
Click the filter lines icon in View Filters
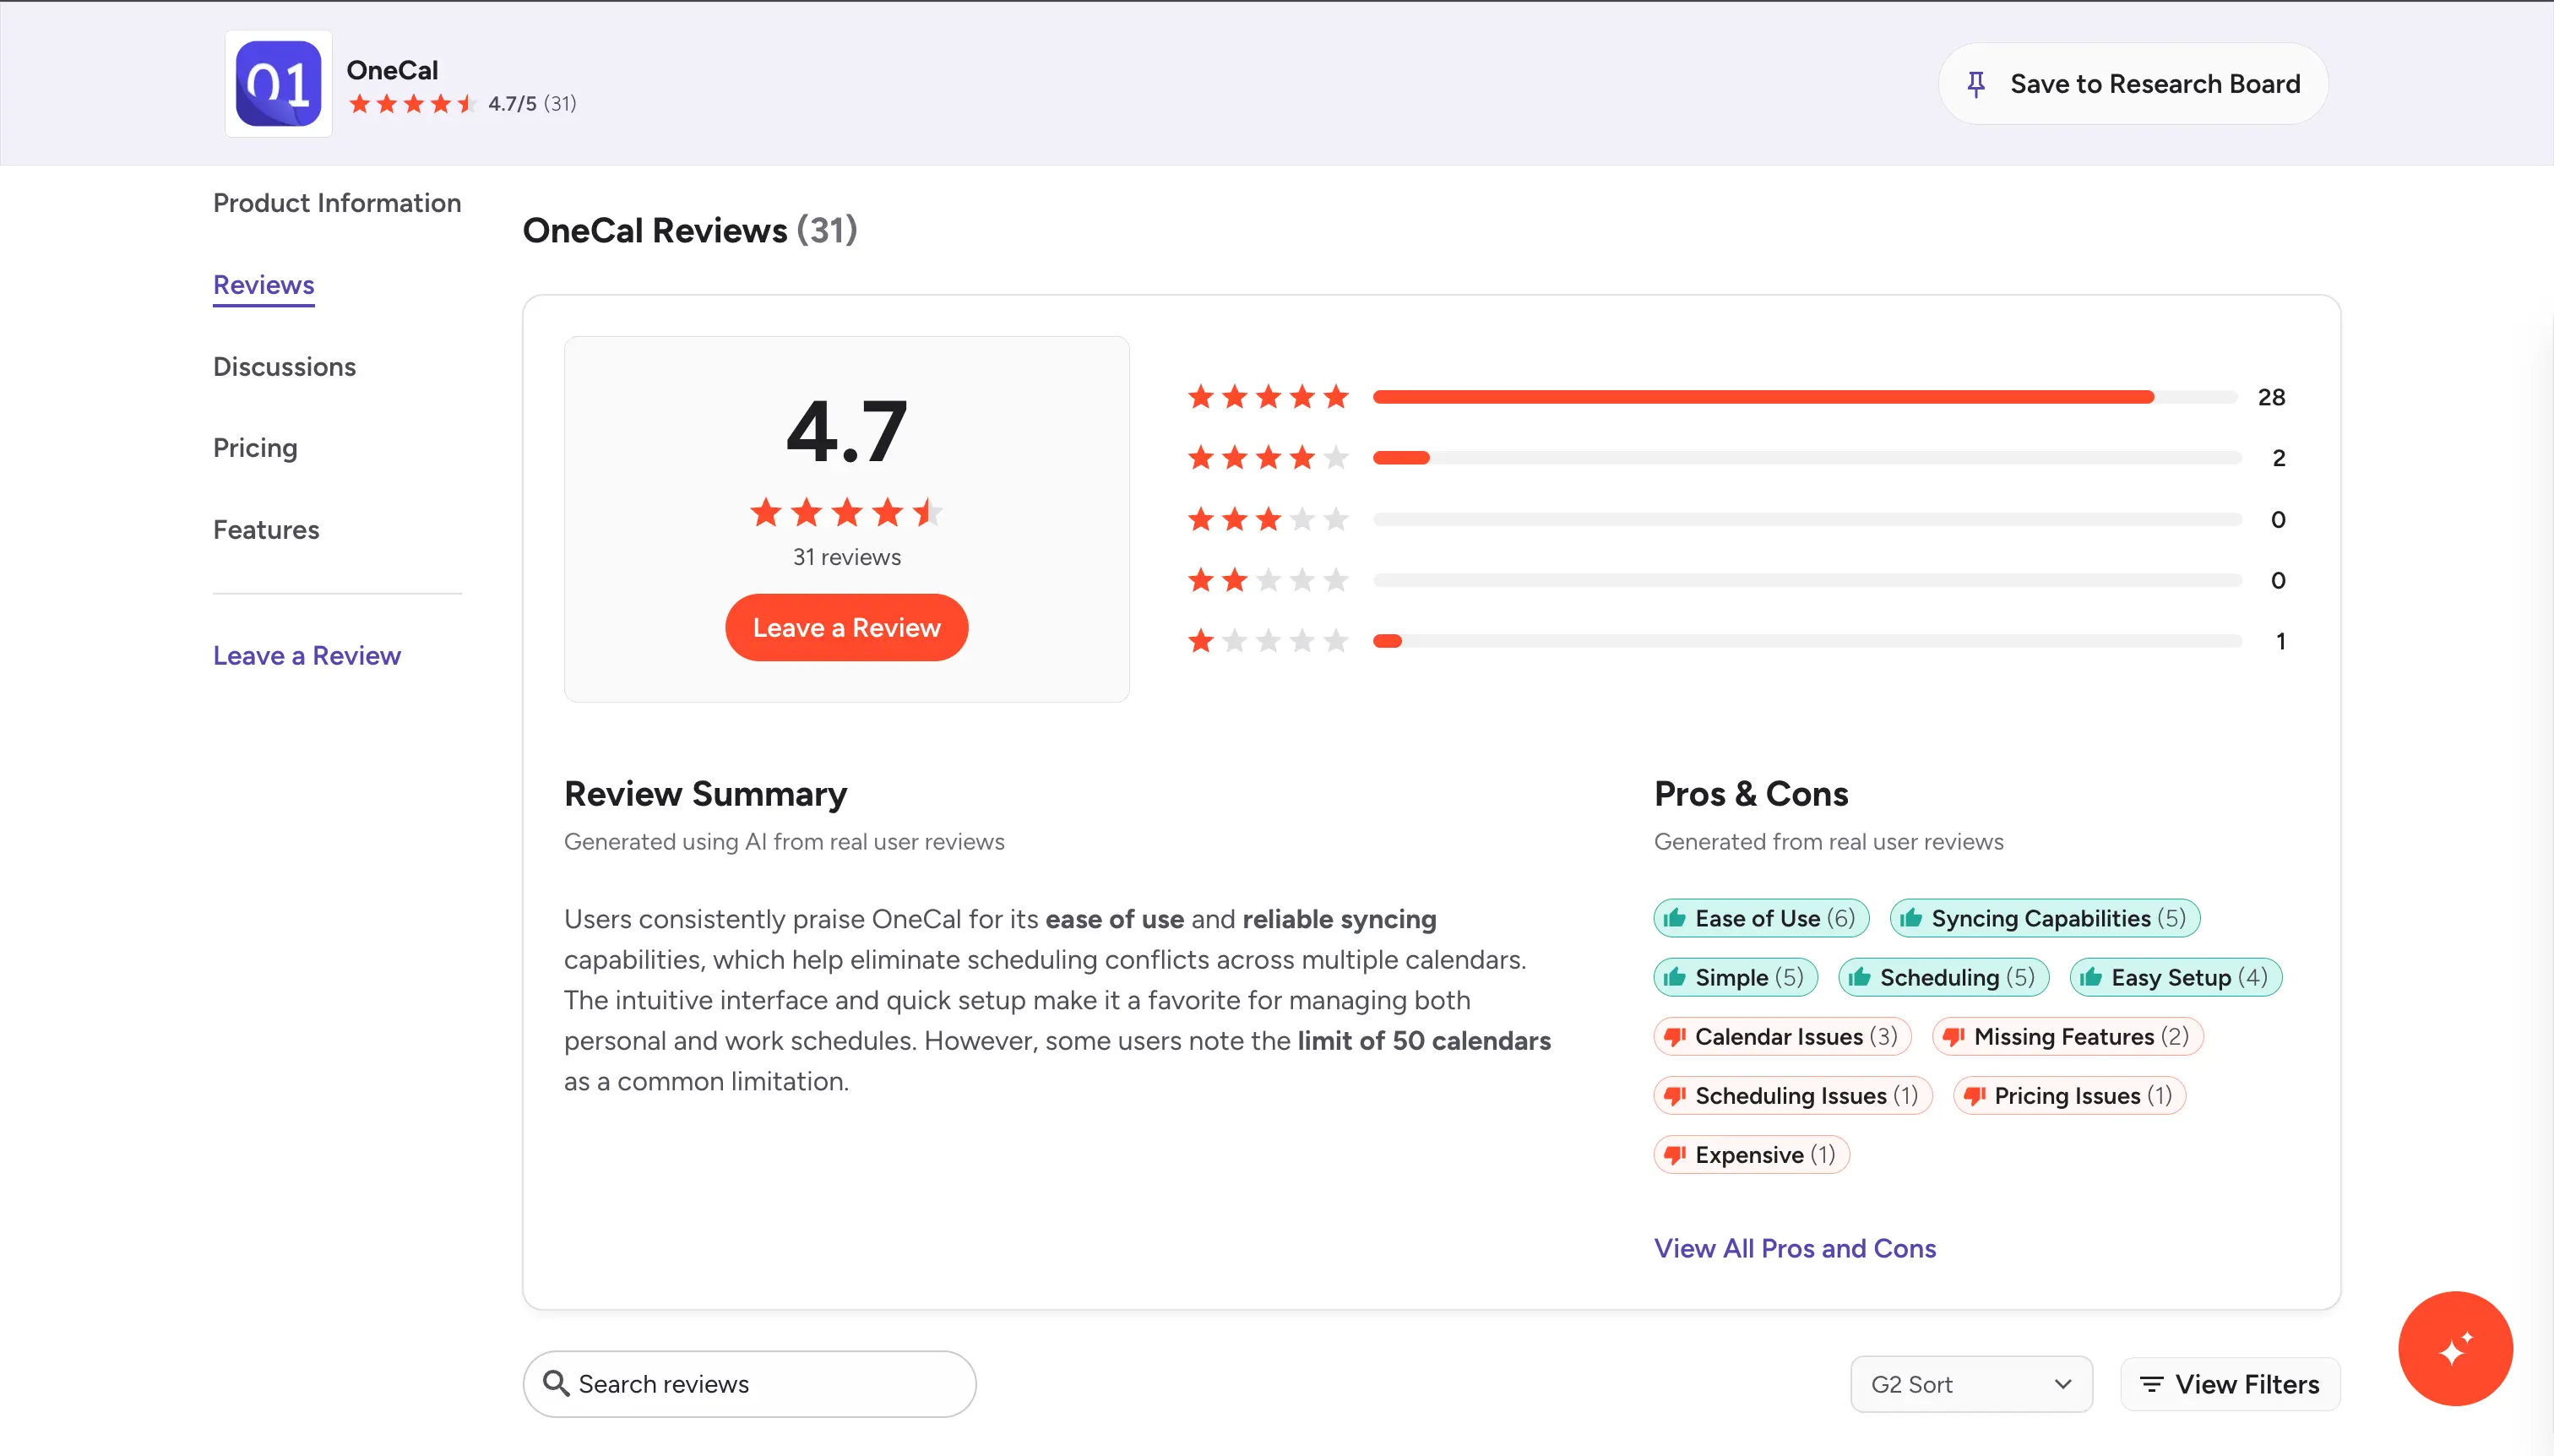(x=2151, y=1385)
